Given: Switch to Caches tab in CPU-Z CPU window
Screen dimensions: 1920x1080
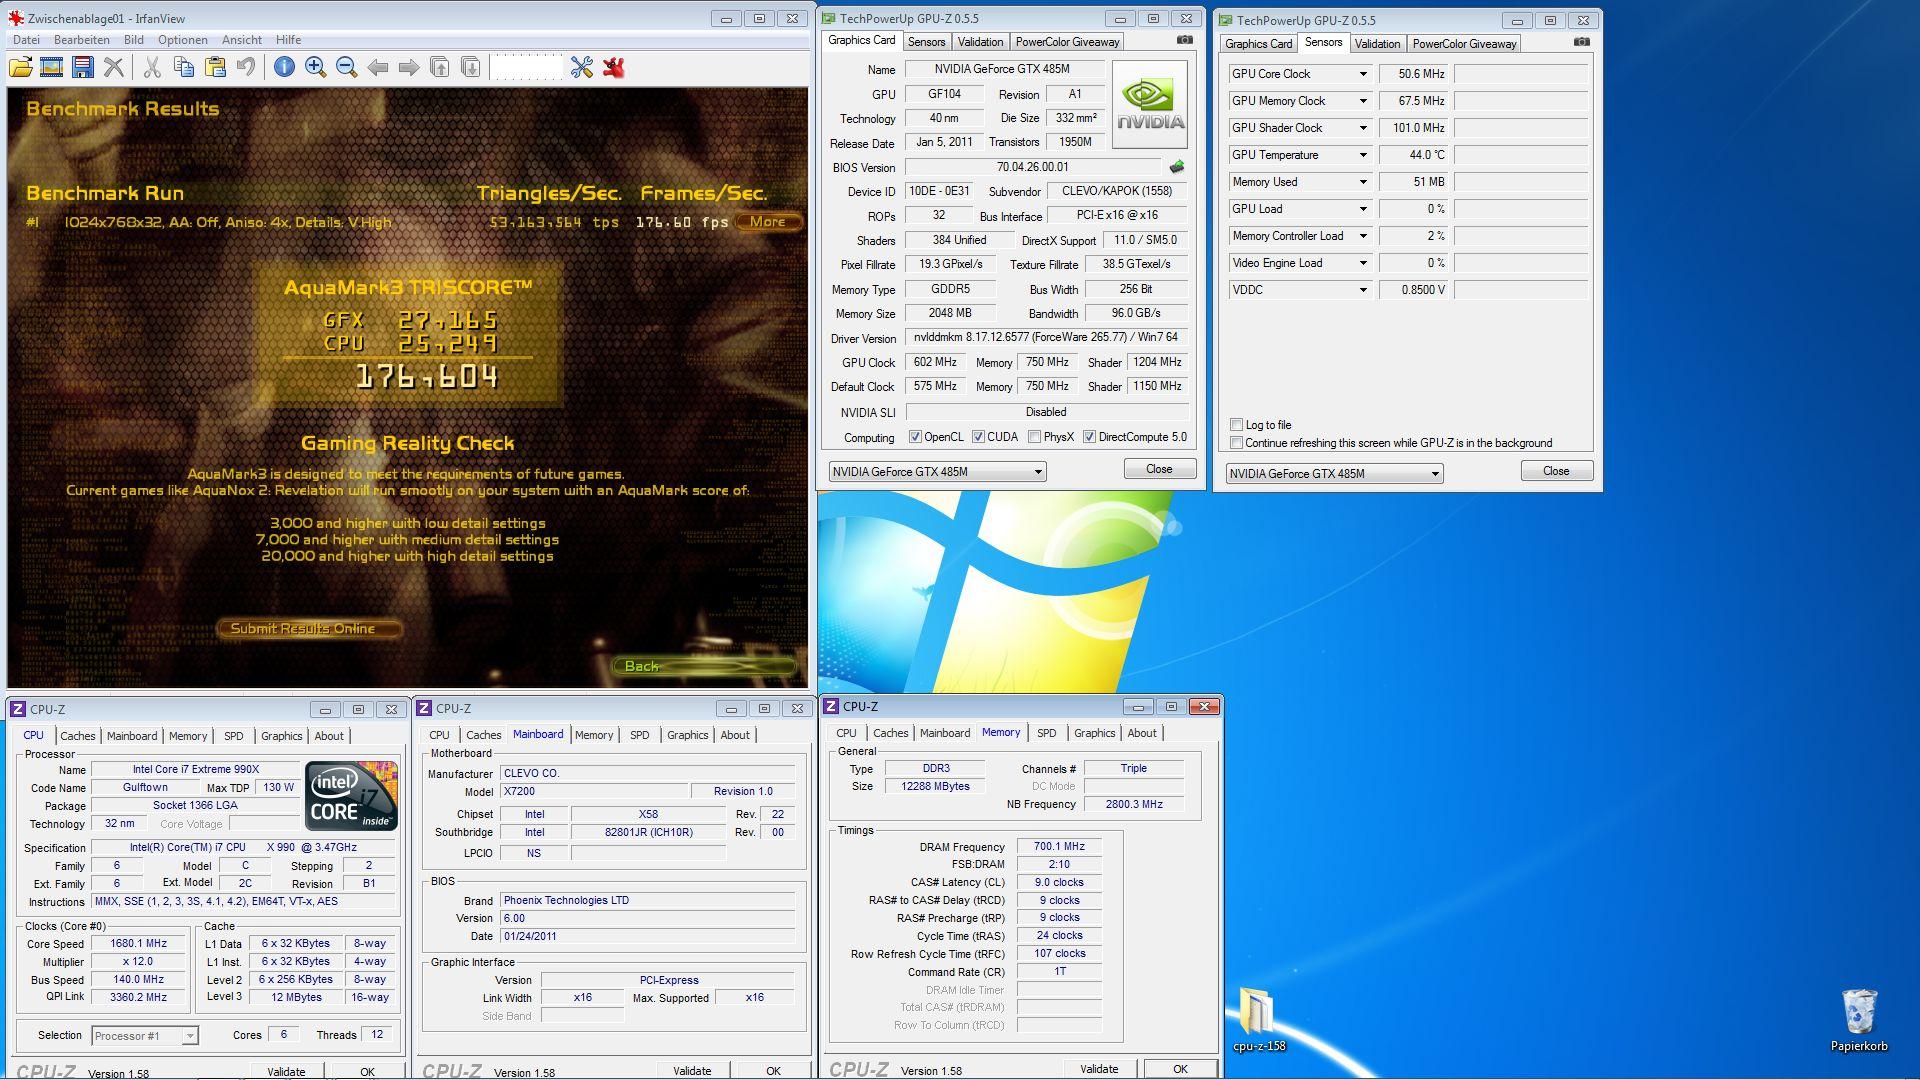Looking at the screenshot, I should [x=77, y=736].
